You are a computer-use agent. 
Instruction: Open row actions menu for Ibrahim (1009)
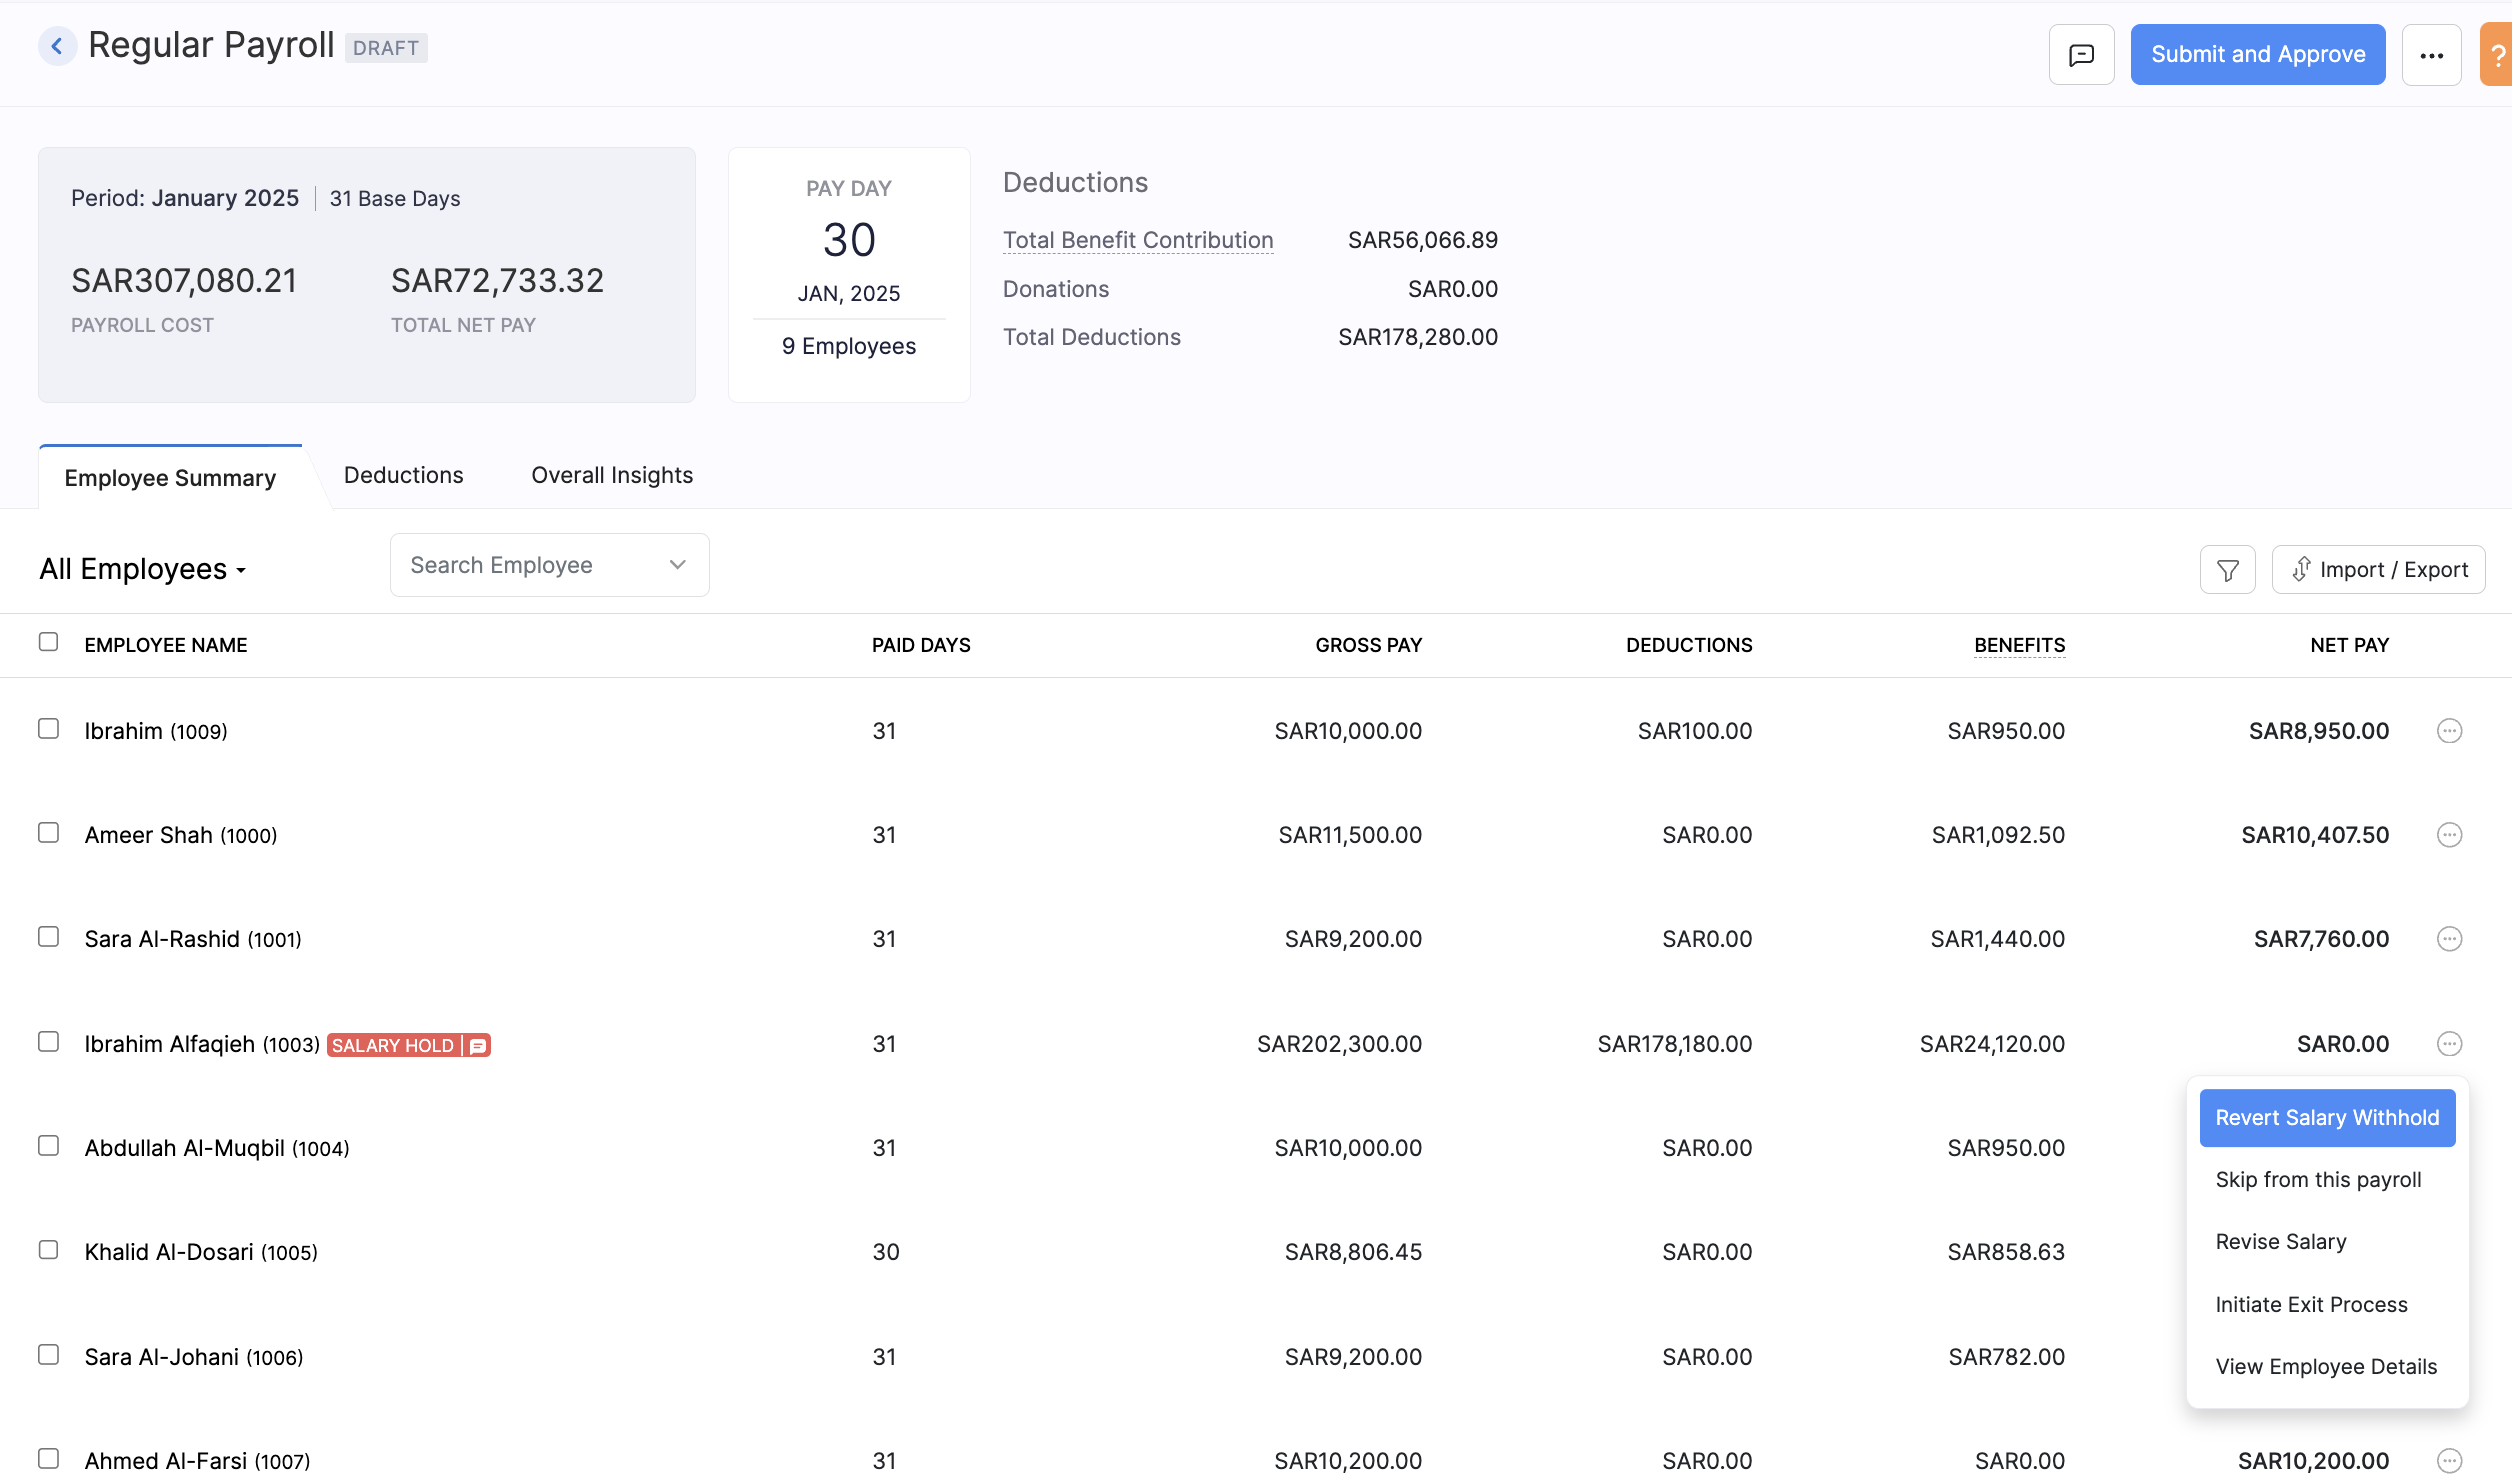click(x=2449, y=730)
